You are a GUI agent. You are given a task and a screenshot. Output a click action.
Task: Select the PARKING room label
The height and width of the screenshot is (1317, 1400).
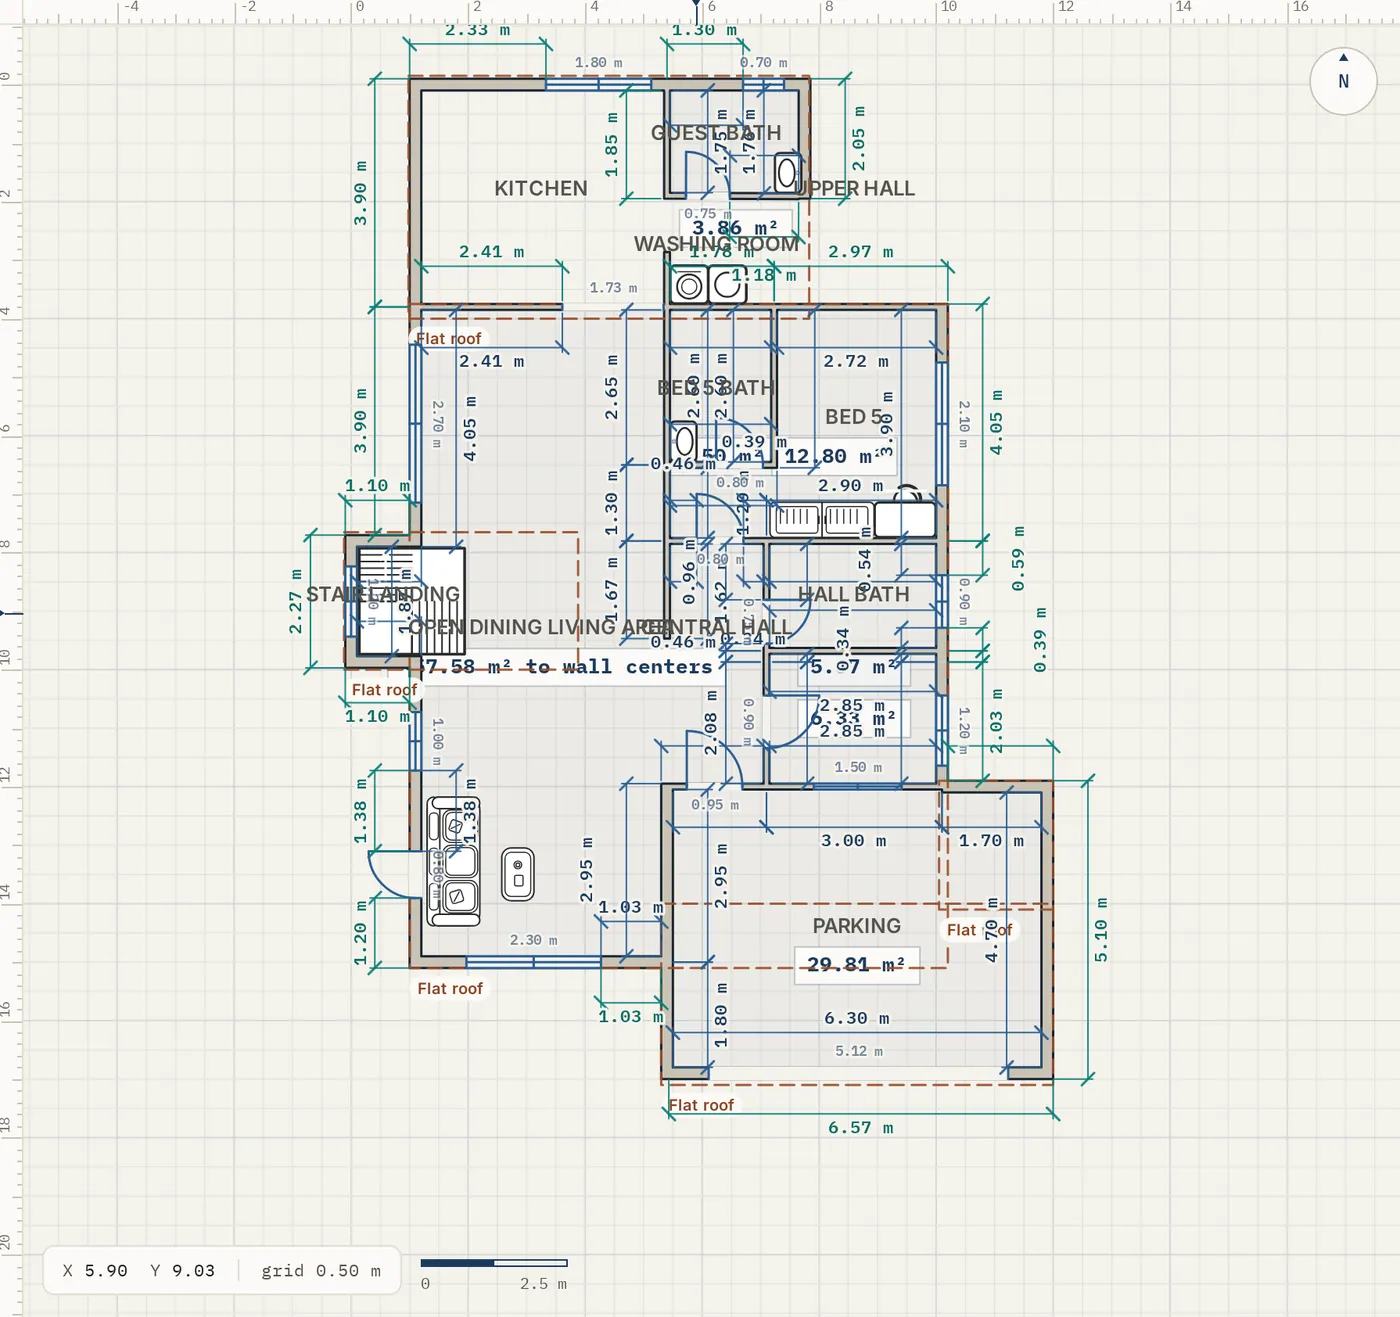[x=857, y=926]
